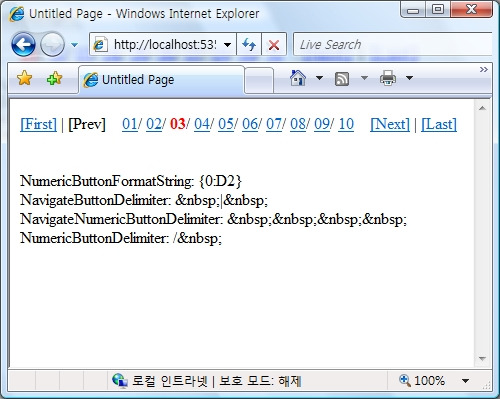The image size is (500, 399).
Task: Click NumericButtonFormatString text line
Action: pos(131,181)
